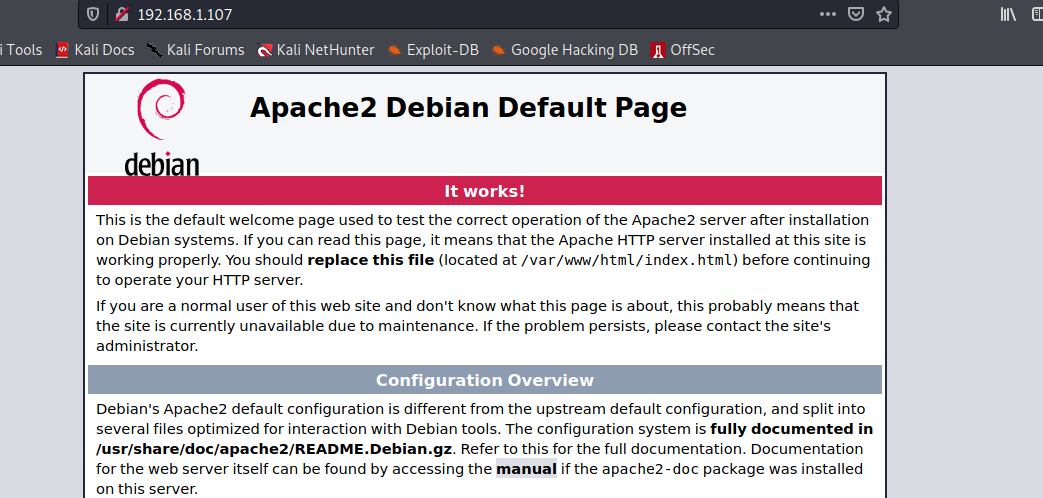The image size is (1043, 498).
Task: Click 'replace this file' bold text
Action: pos(371,260)
